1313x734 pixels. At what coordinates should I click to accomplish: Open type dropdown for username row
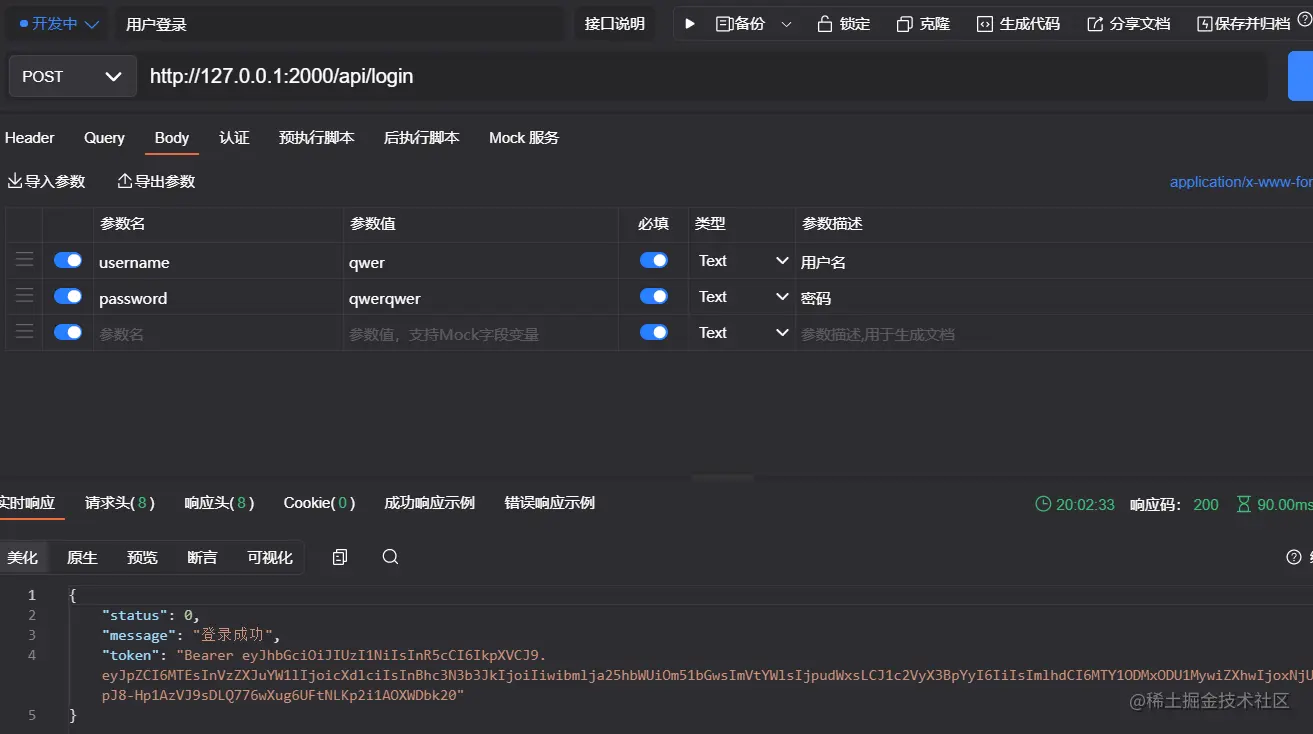click(743, 261)
